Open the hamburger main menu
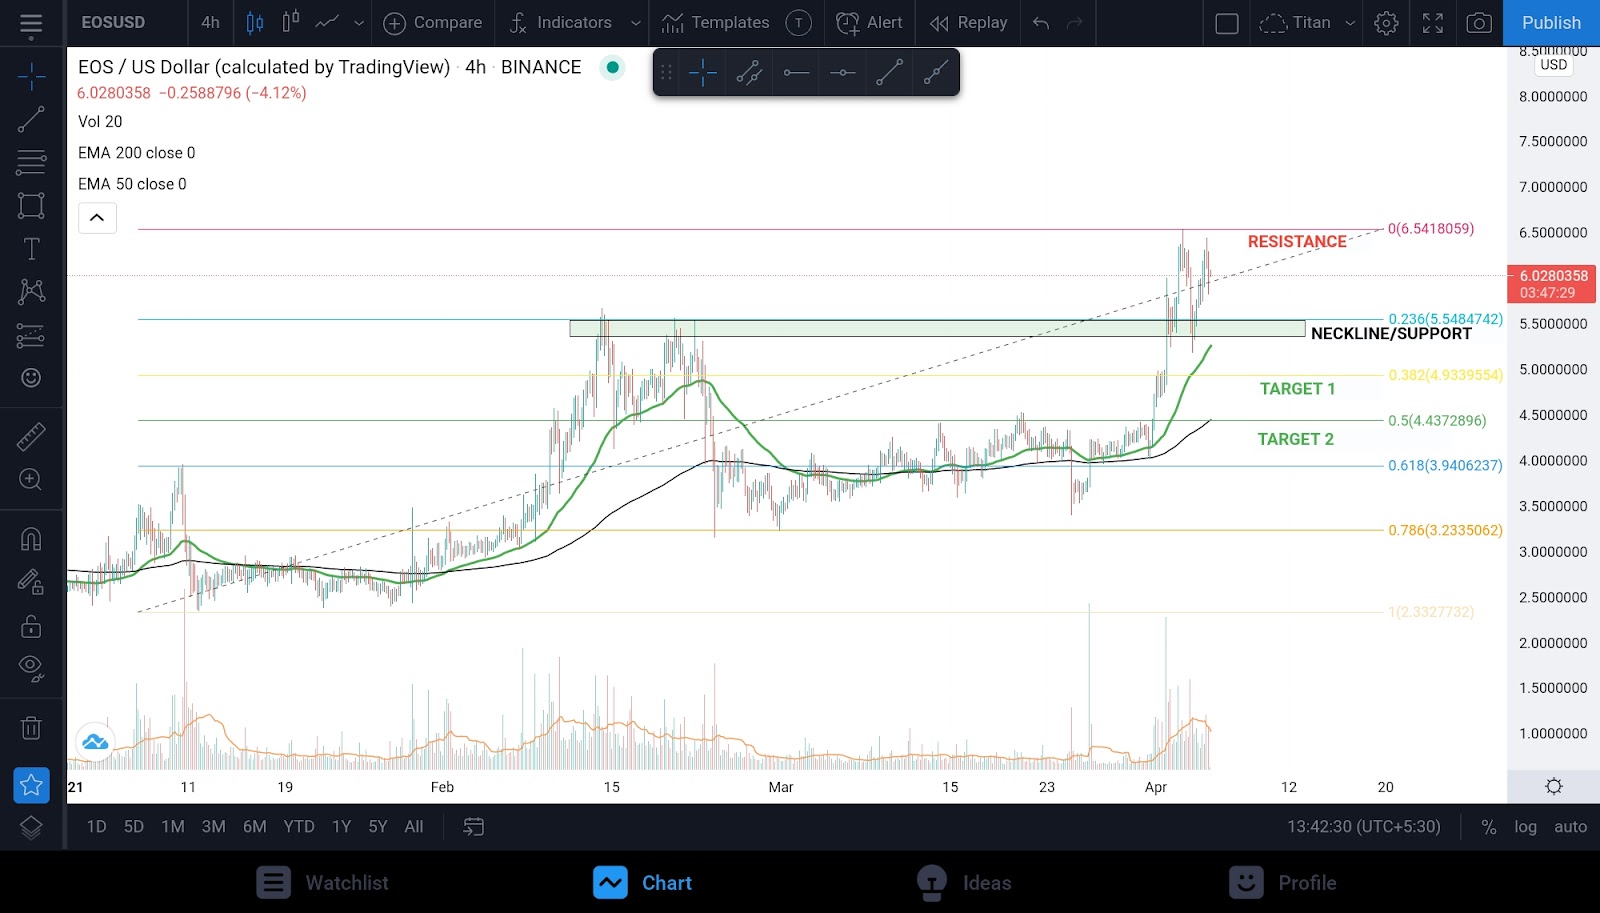Viewport: 1600px width, 913px height. (x=31, y=24)
